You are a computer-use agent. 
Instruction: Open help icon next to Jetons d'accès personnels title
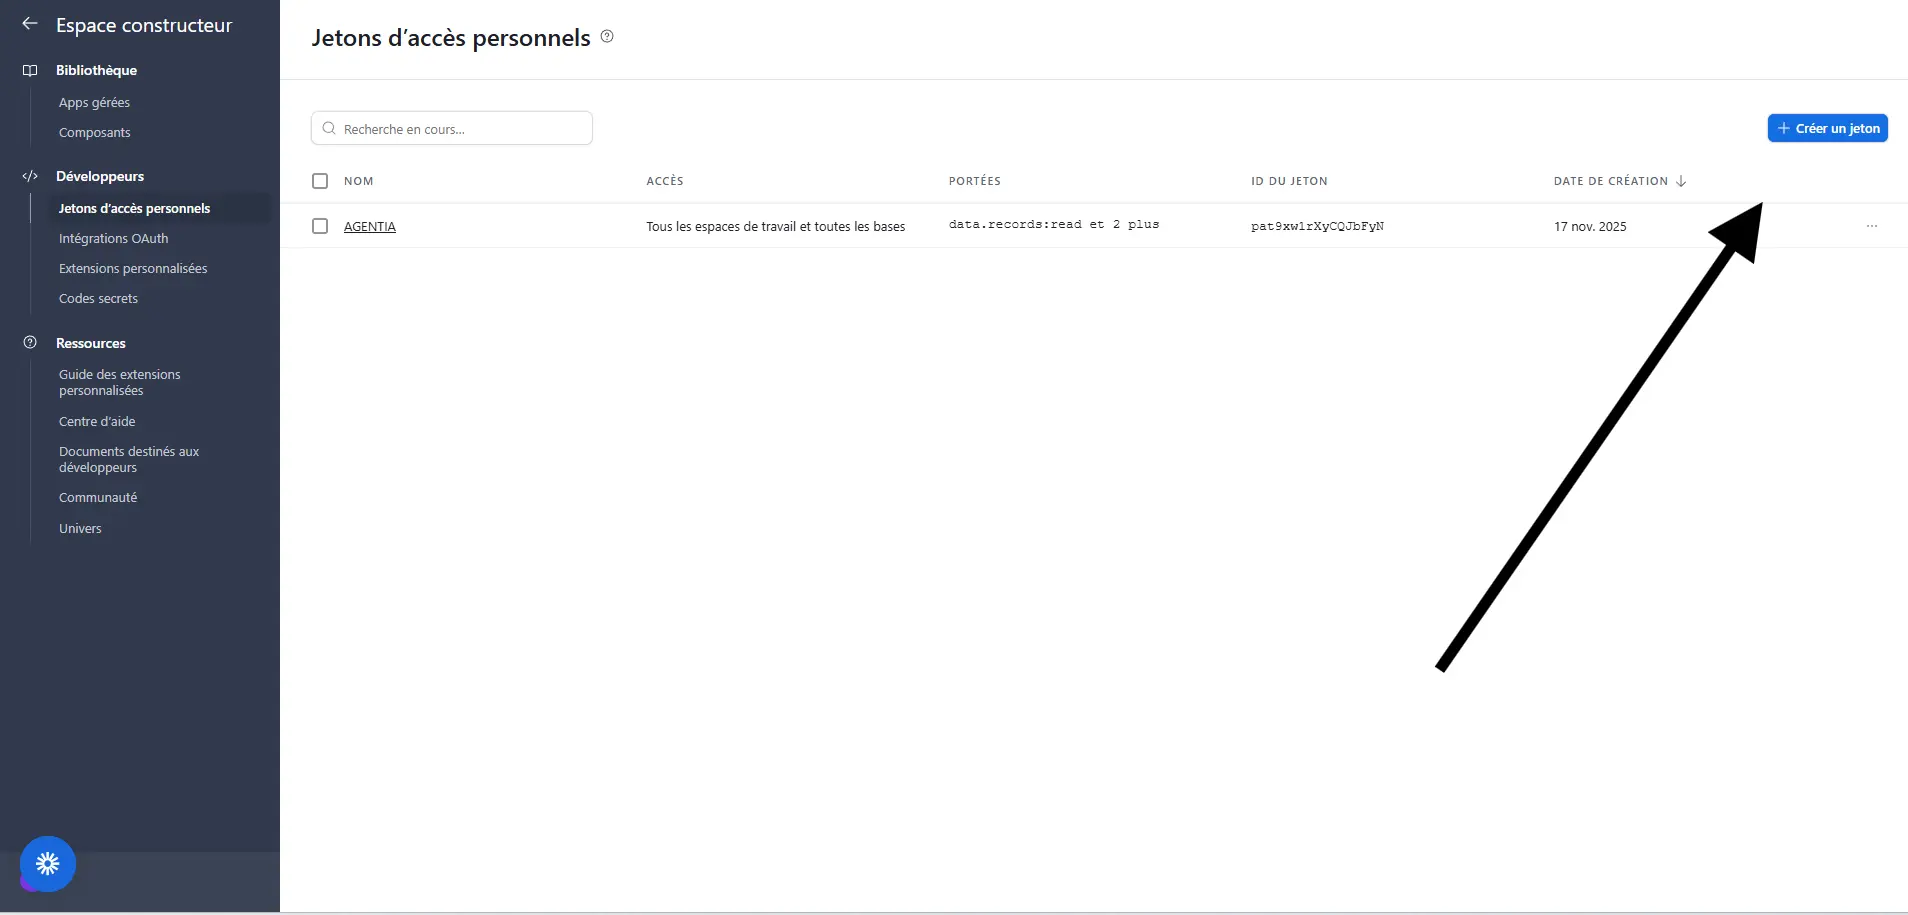(607, 37)
